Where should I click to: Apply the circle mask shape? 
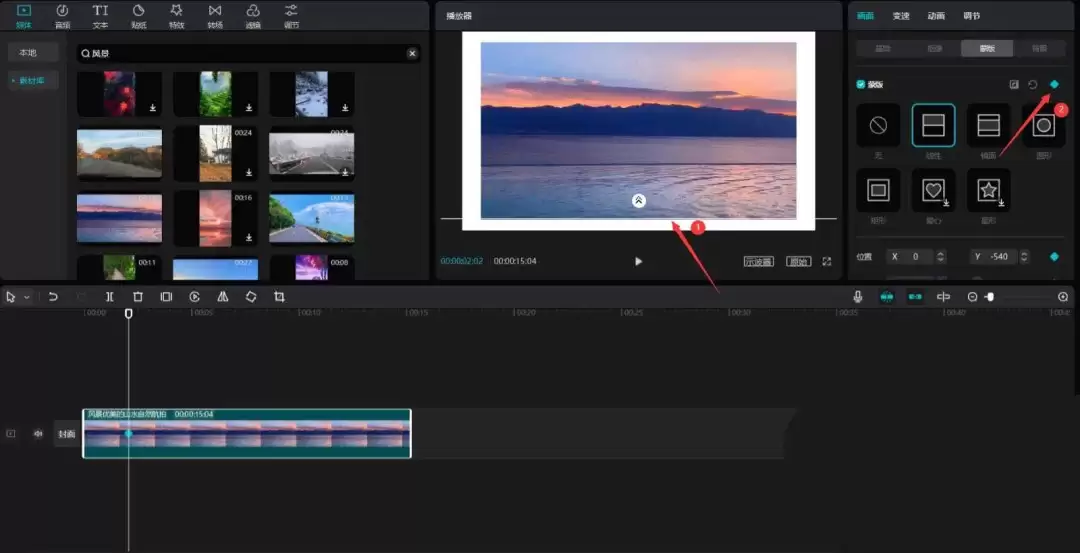pos(1043,126)
